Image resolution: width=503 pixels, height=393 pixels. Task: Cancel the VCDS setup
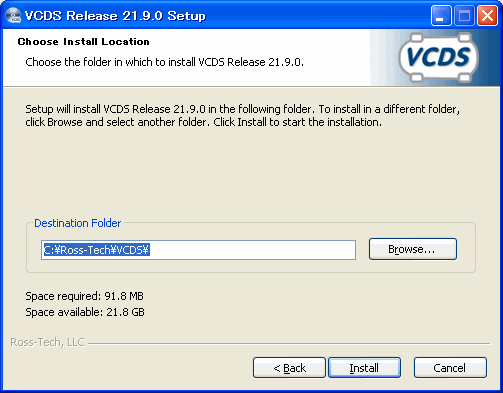450,368
